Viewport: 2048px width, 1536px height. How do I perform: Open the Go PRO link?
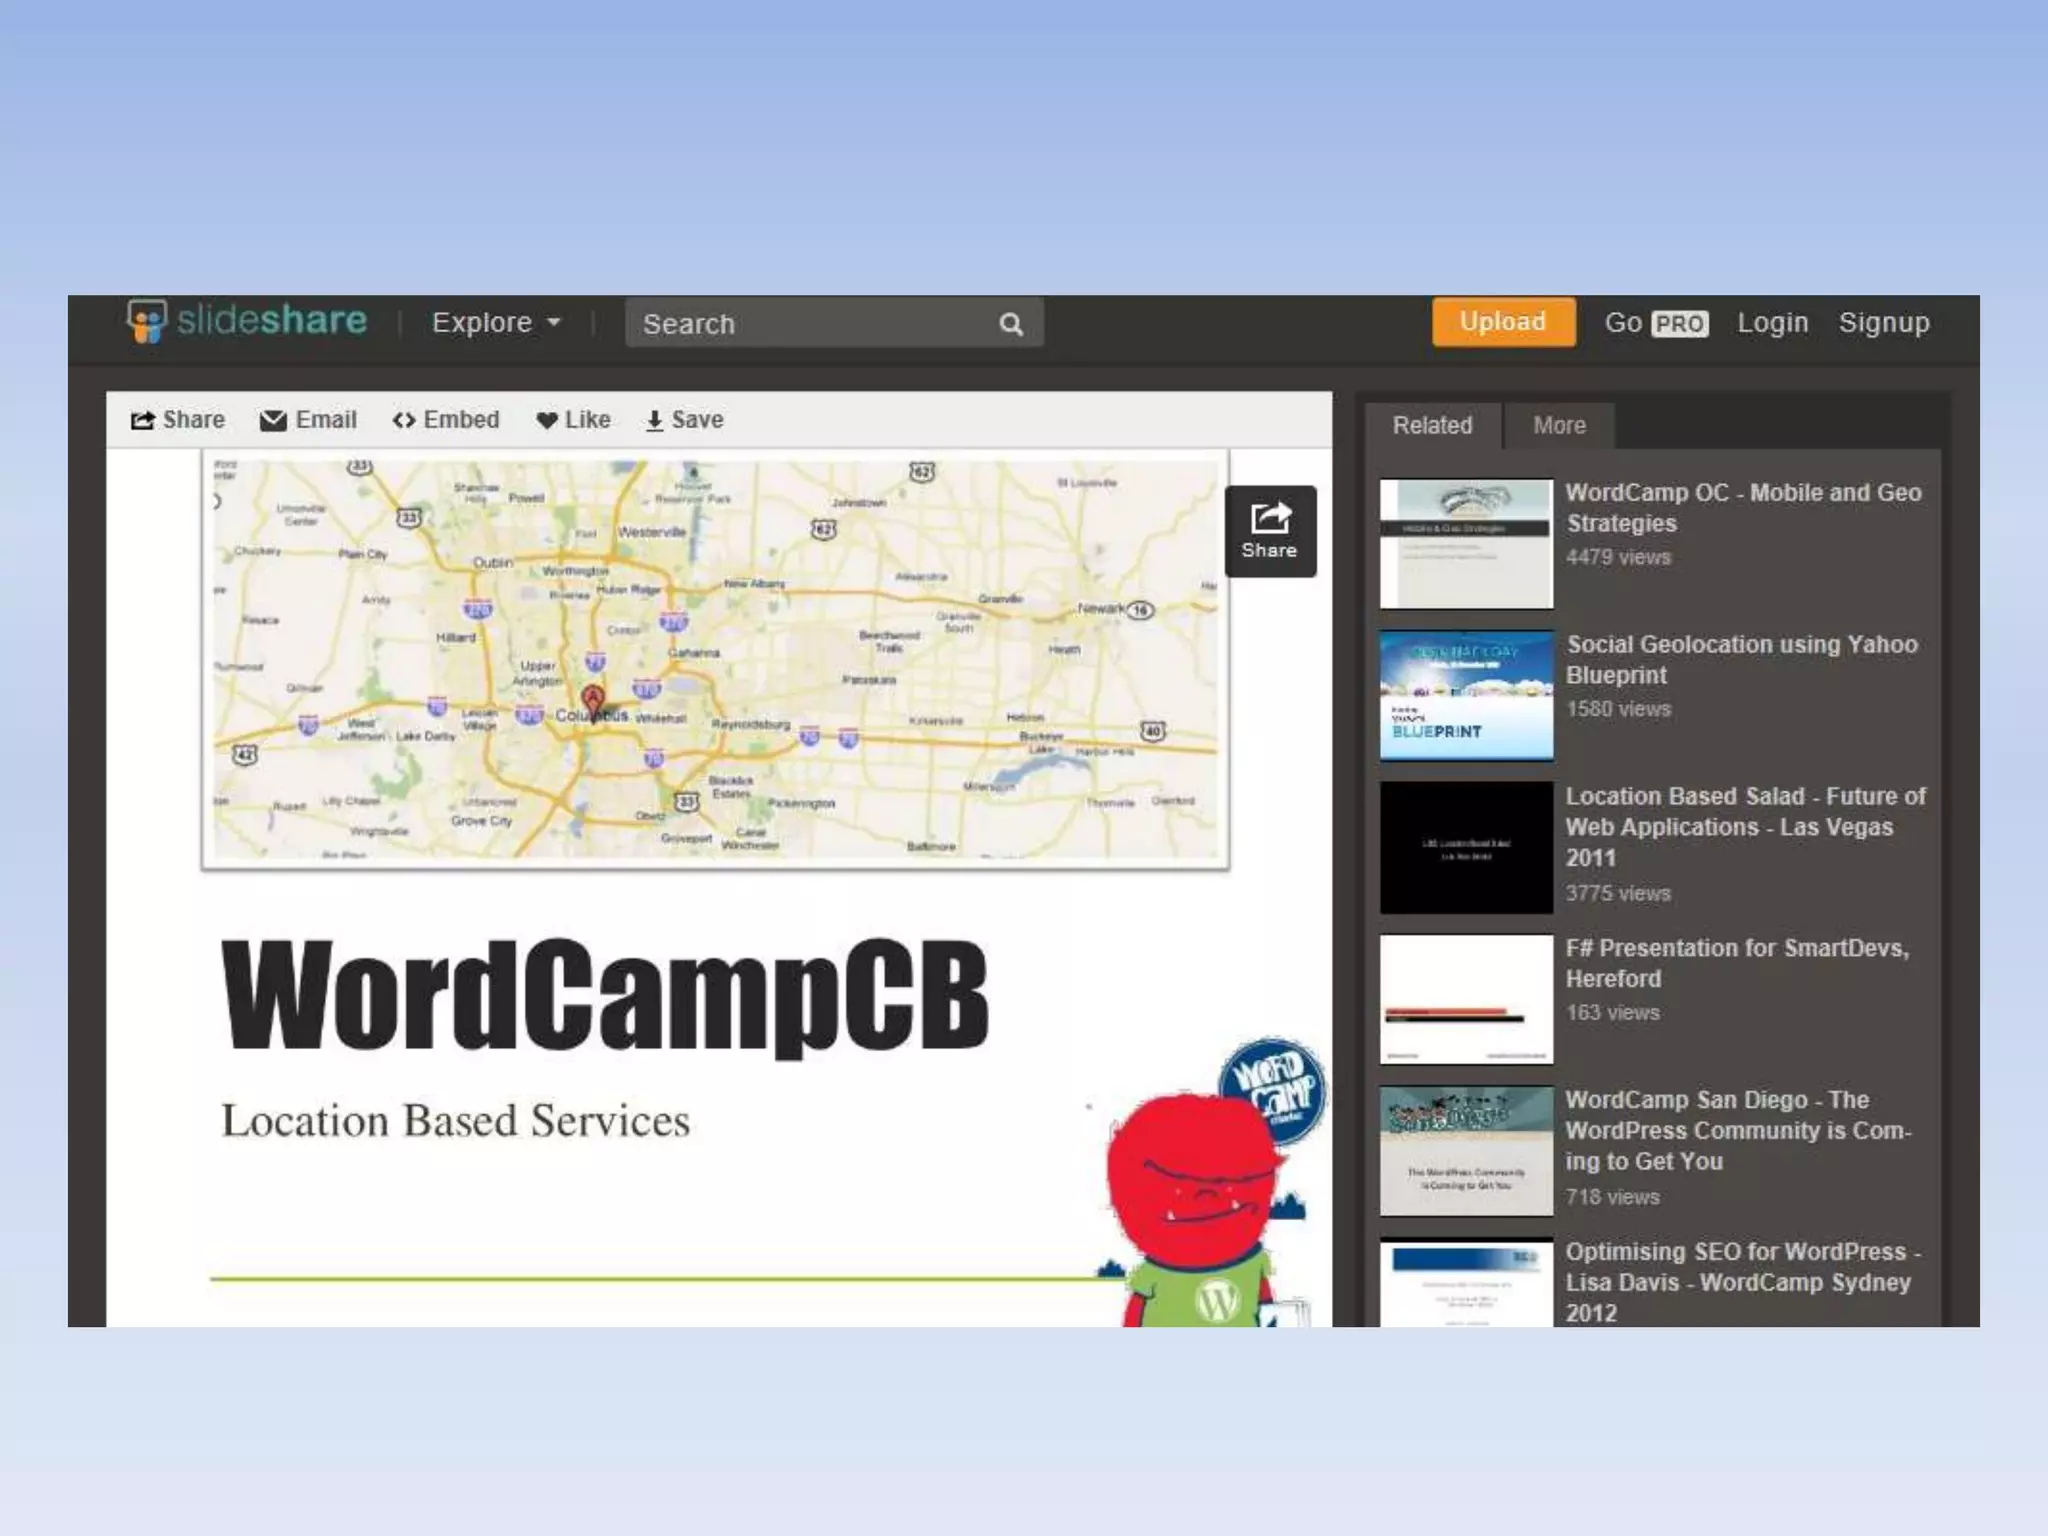click(1656, 323)
